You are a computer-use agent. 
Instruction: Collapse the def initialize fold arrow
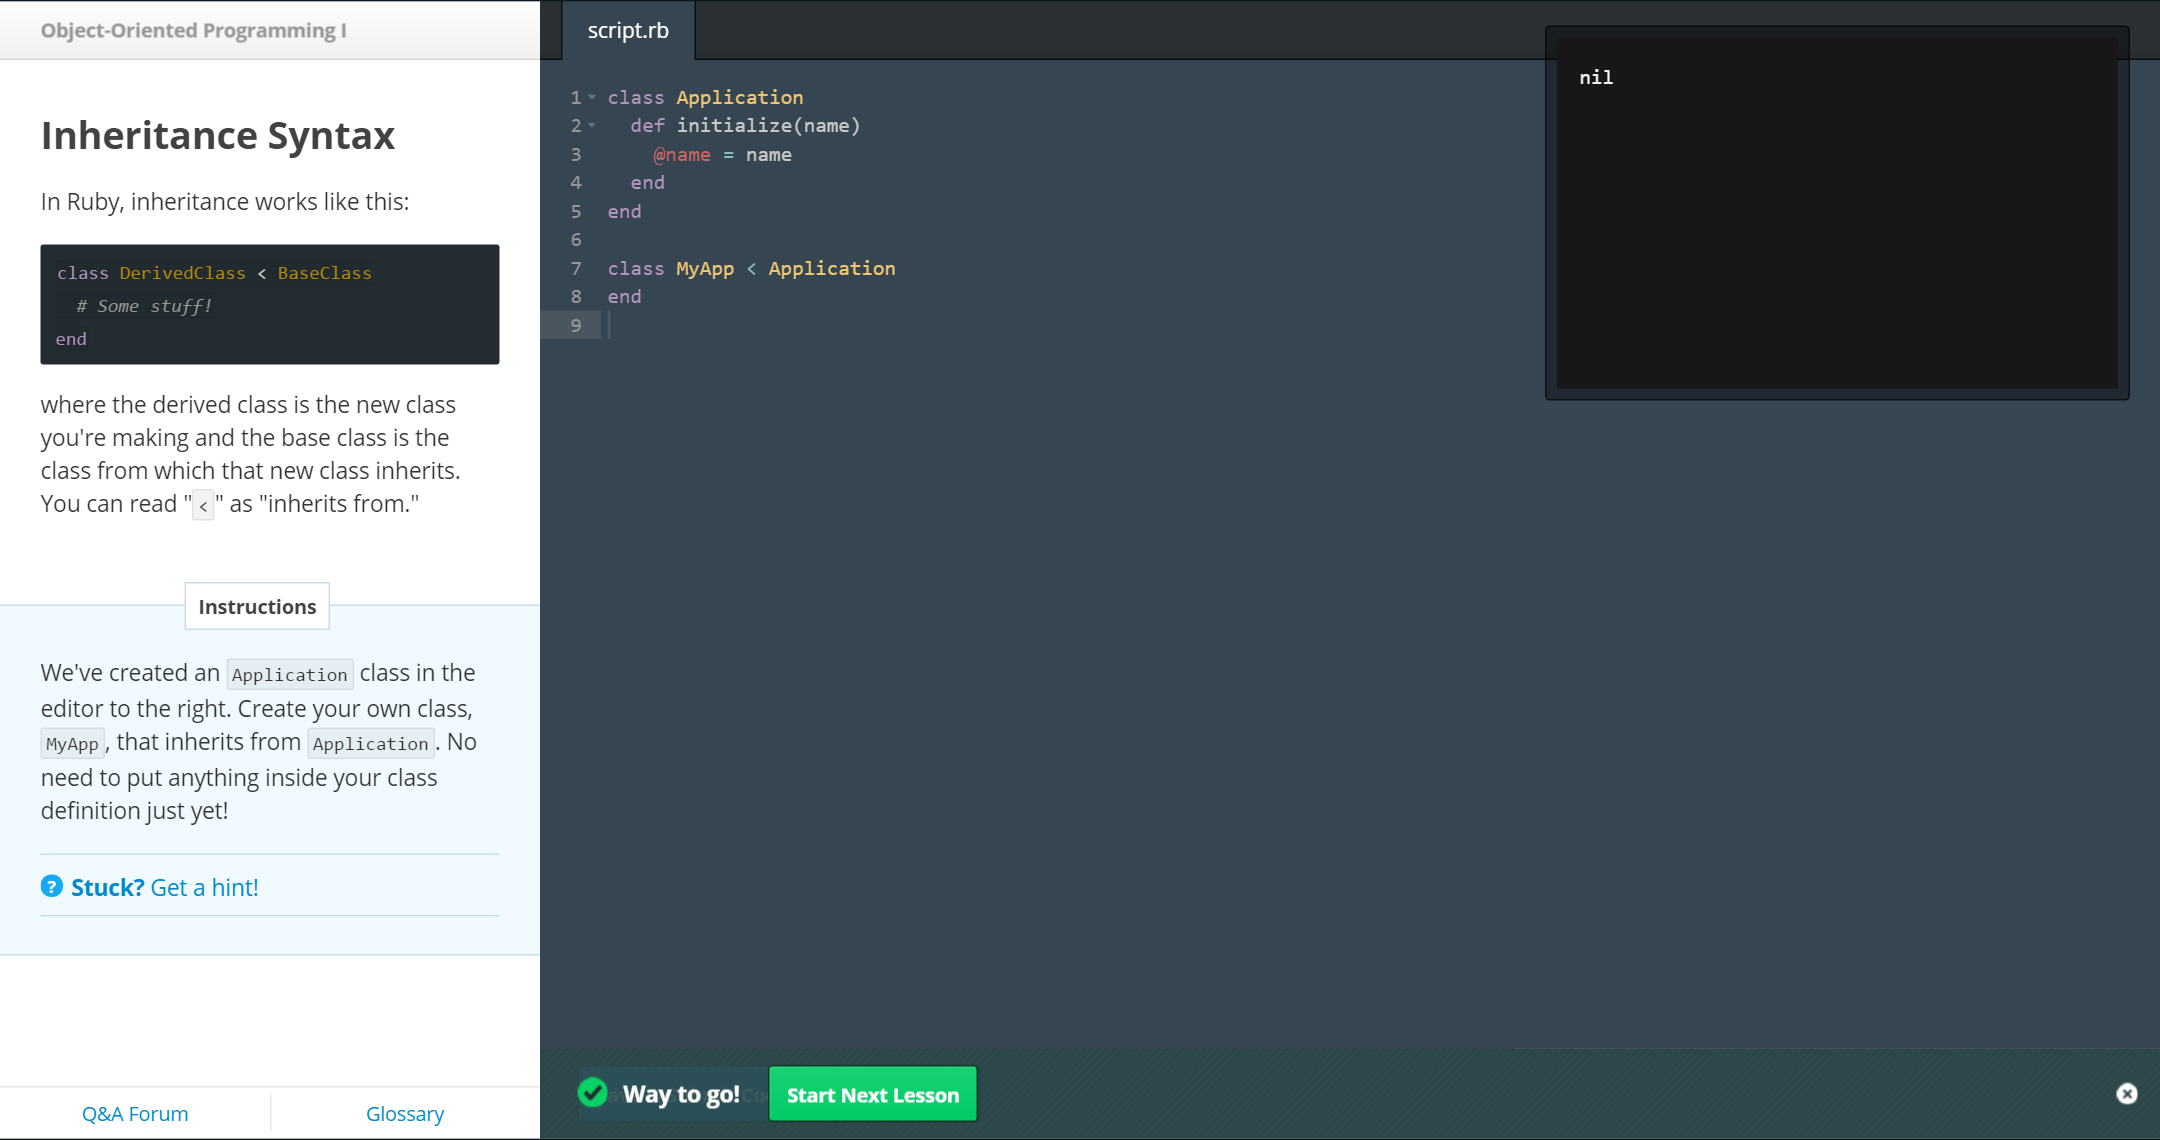click(592, 126)
